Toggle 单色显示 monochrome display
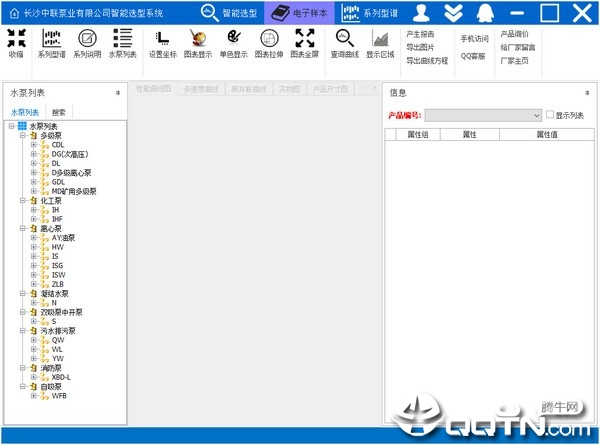The image size is (600, 445). (233, 38)
